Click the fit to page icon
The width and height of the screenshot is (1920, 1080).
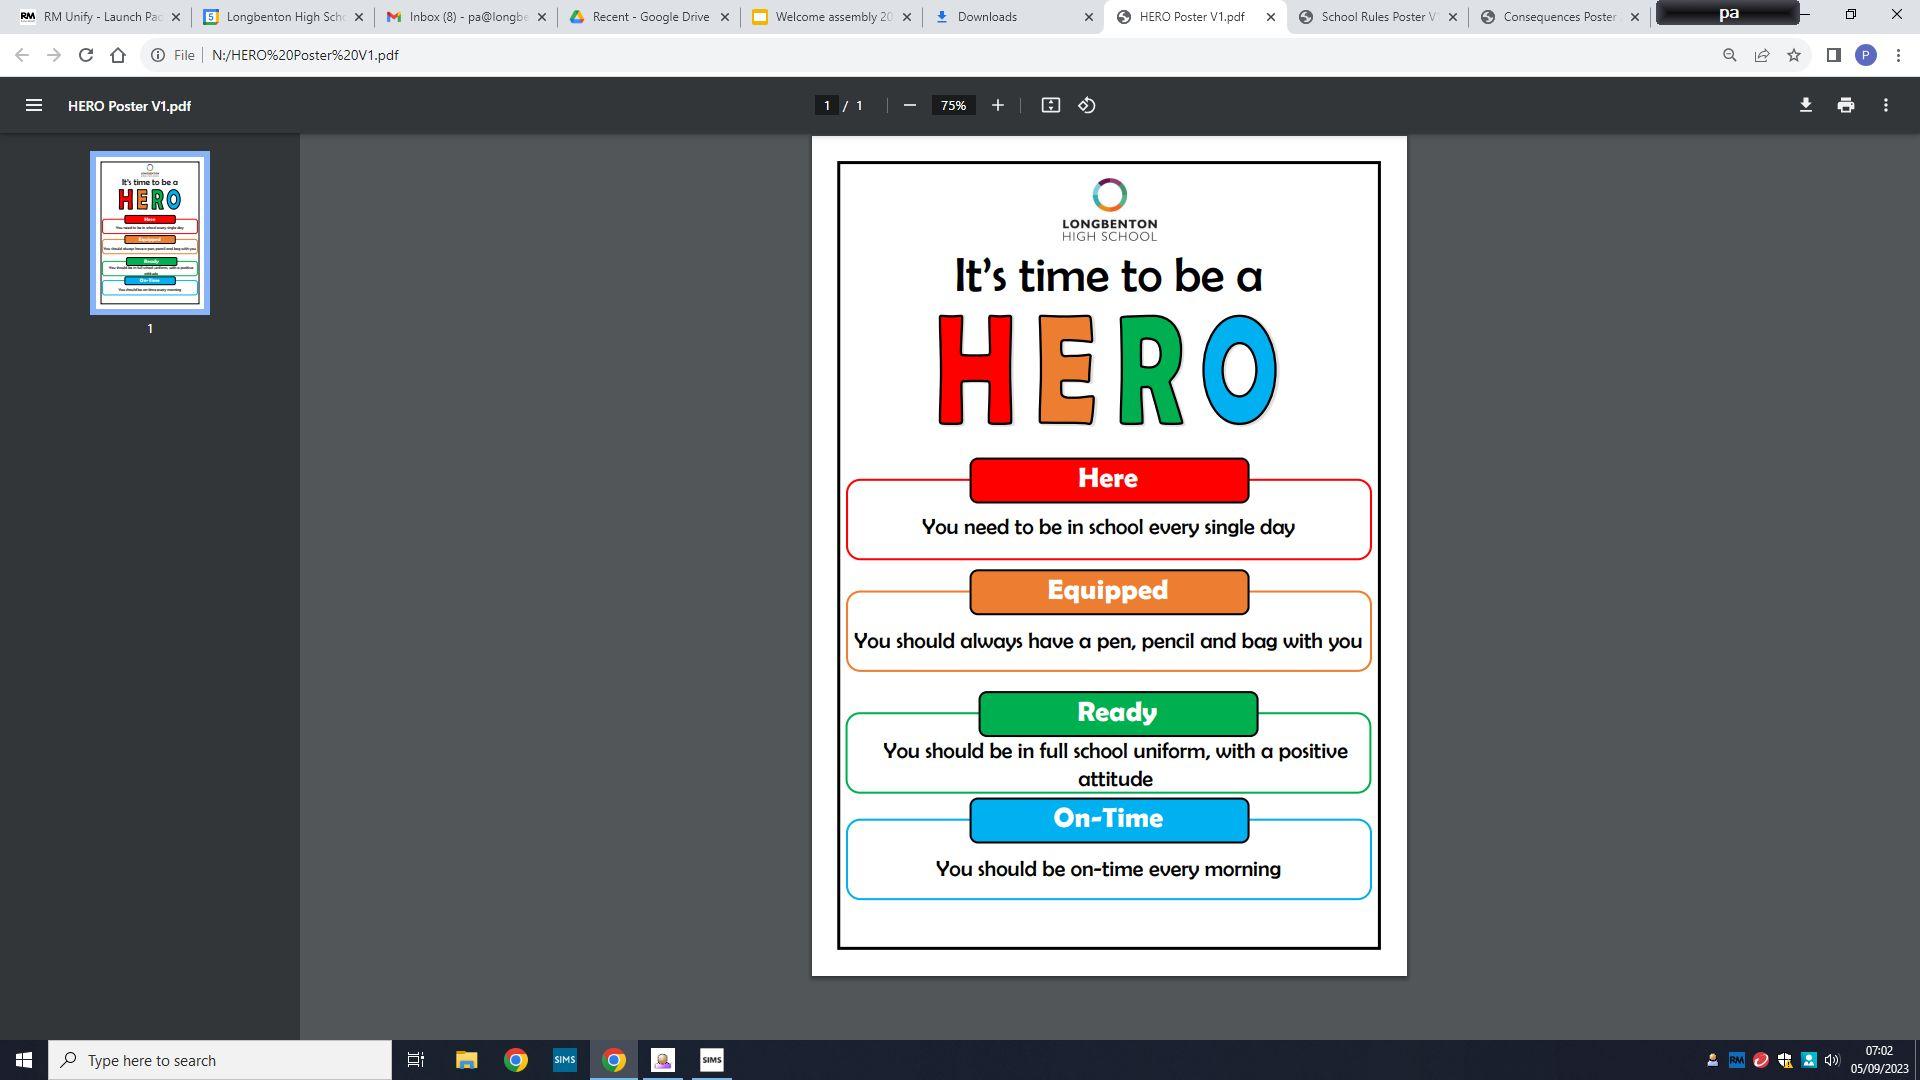point(1050,105)
